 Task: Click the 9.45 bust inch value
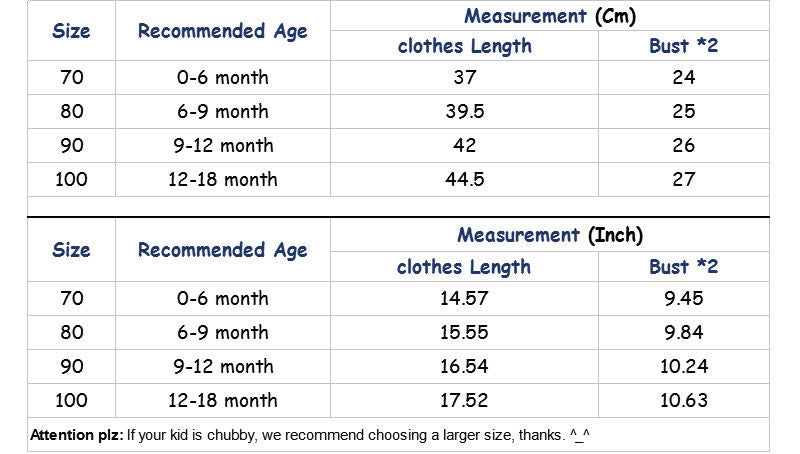pos(684,298)
